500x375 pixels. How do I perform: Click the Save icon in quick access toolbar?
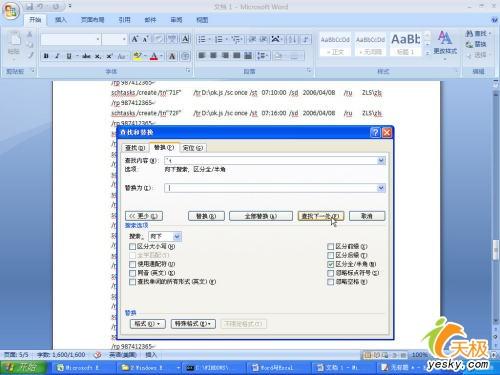(x=30, y=7)
